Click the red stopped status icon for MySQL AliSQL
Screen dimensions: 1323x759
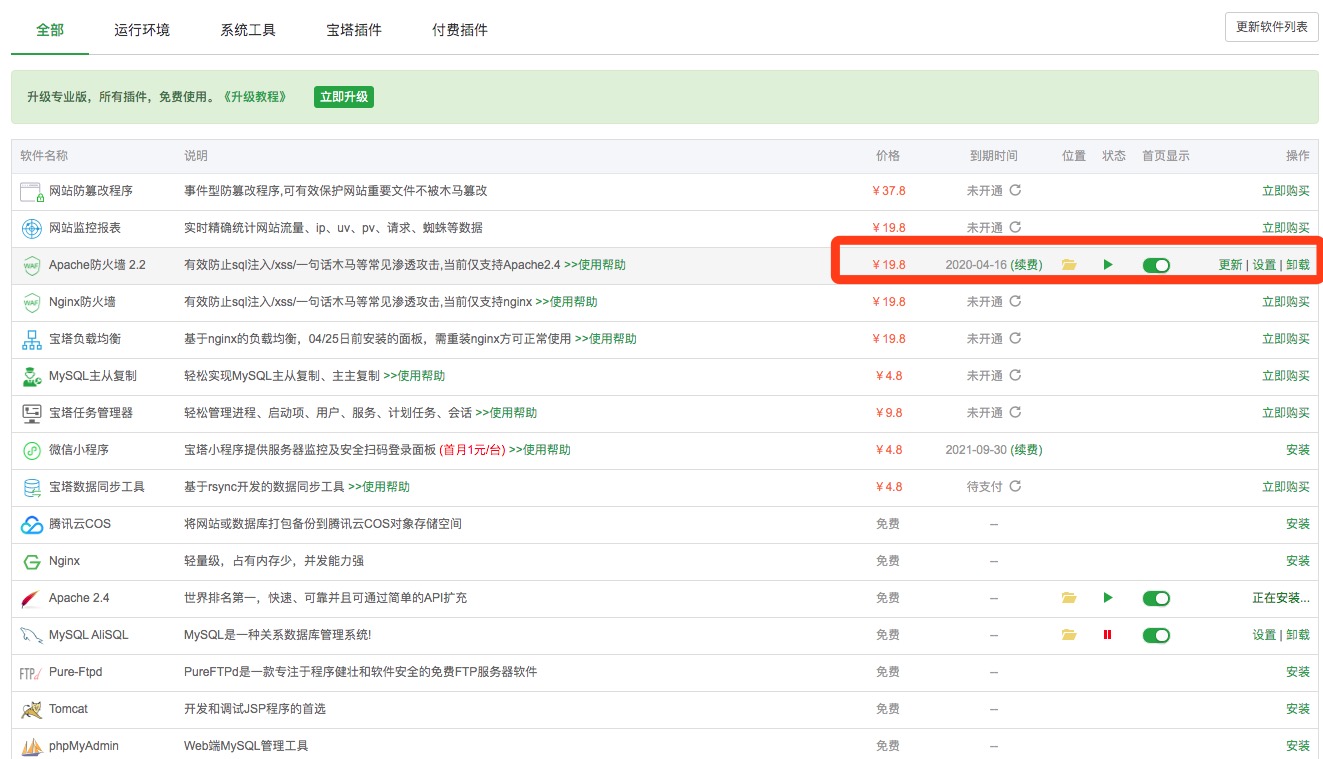[1107, 635]
